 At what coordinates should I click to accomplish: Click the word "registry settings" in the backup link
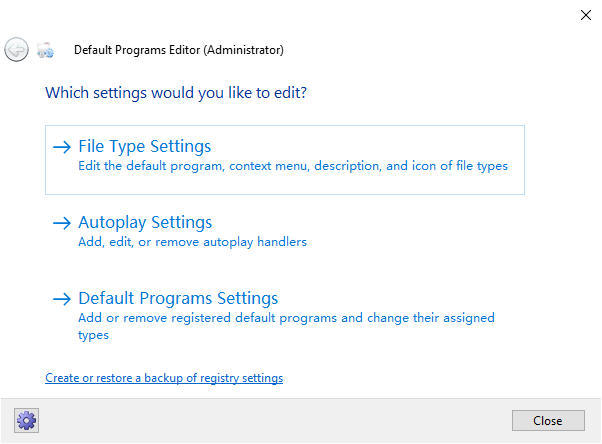245,378
